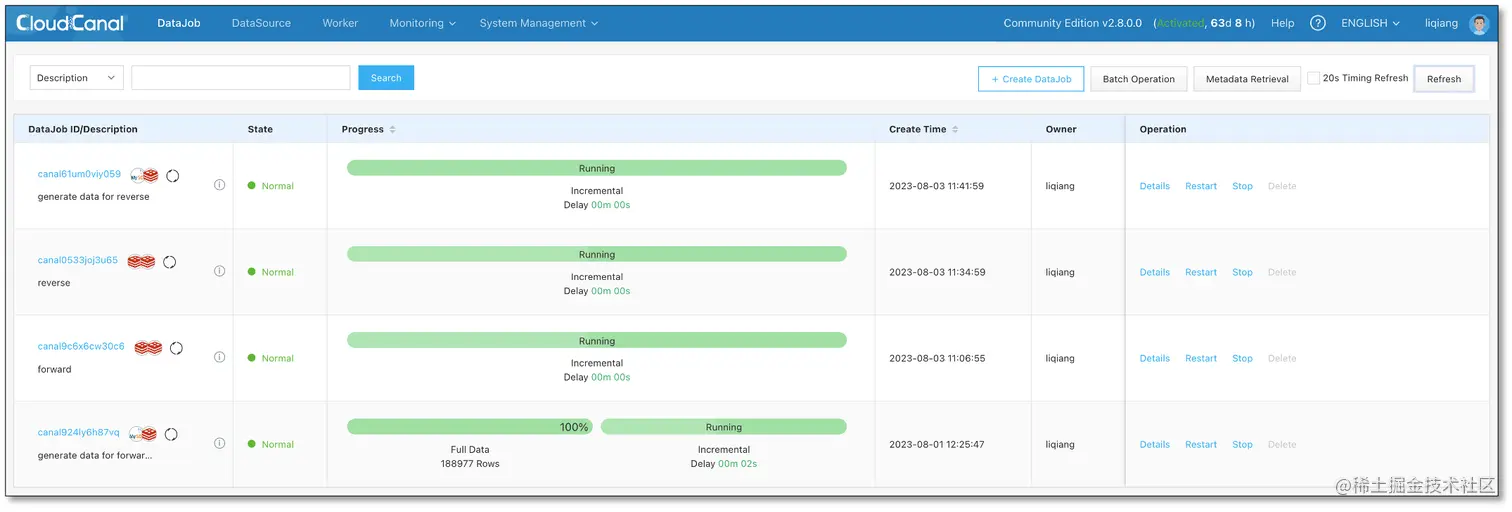Click the 2023-08-01 12:25:47 create time
This screenshot has height=512, width=1512.
tap(936, 444)
